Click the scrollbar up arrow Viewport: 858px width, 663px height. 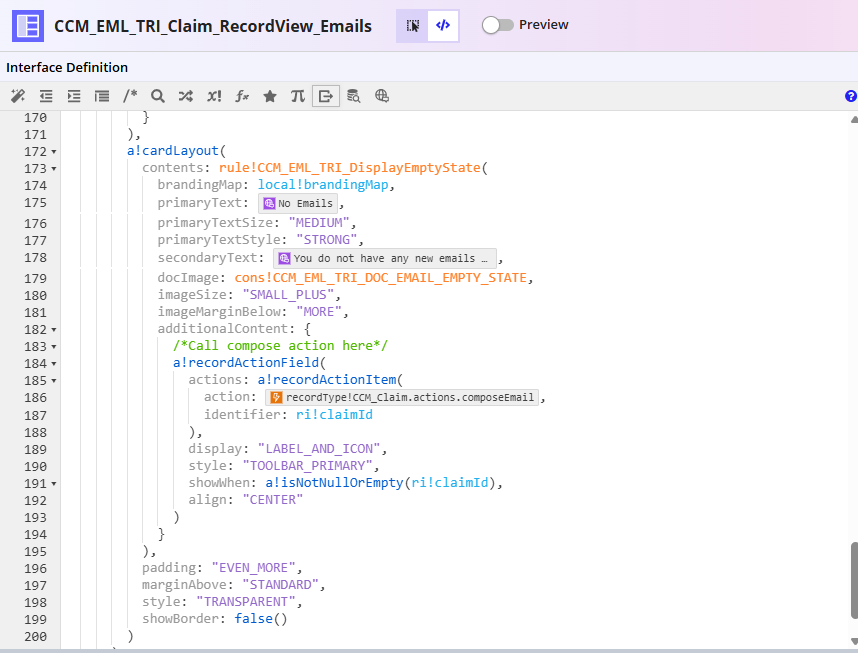[854, 119]
